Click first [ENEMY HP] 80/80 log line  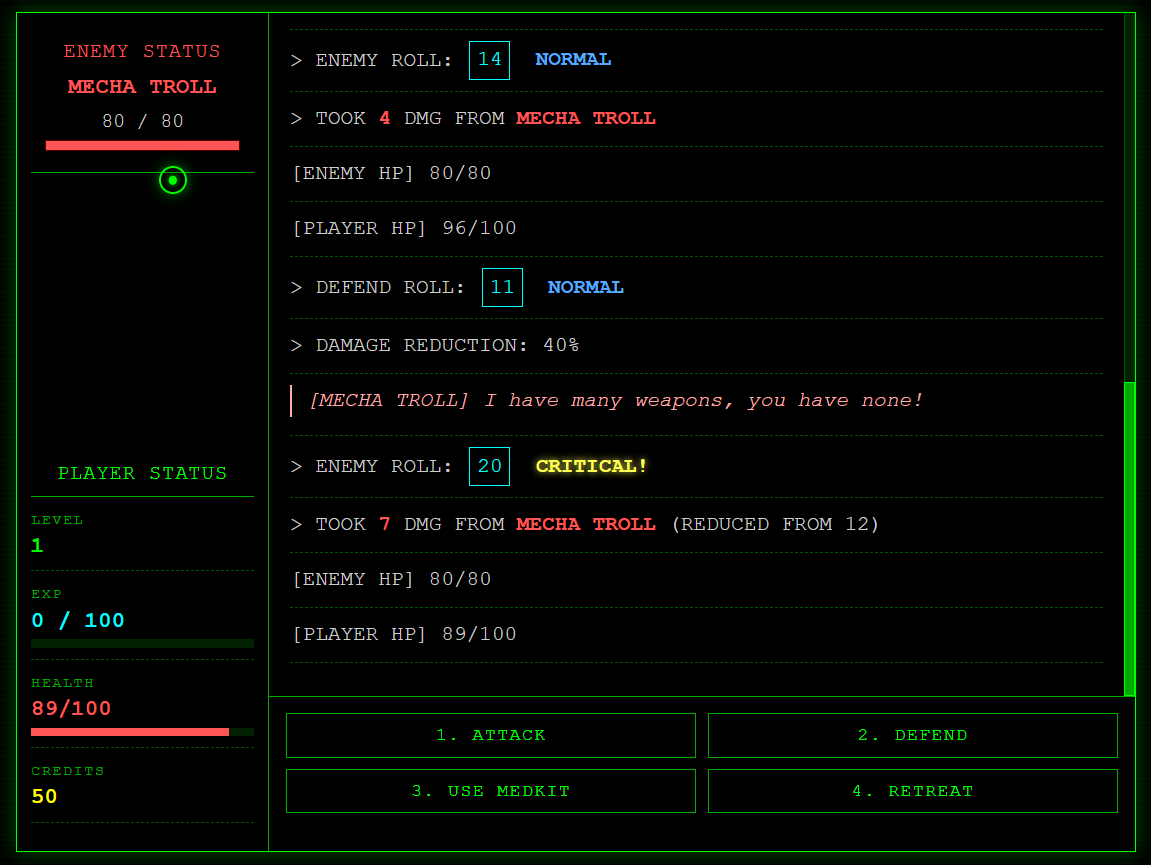click(x=697, y=173)
